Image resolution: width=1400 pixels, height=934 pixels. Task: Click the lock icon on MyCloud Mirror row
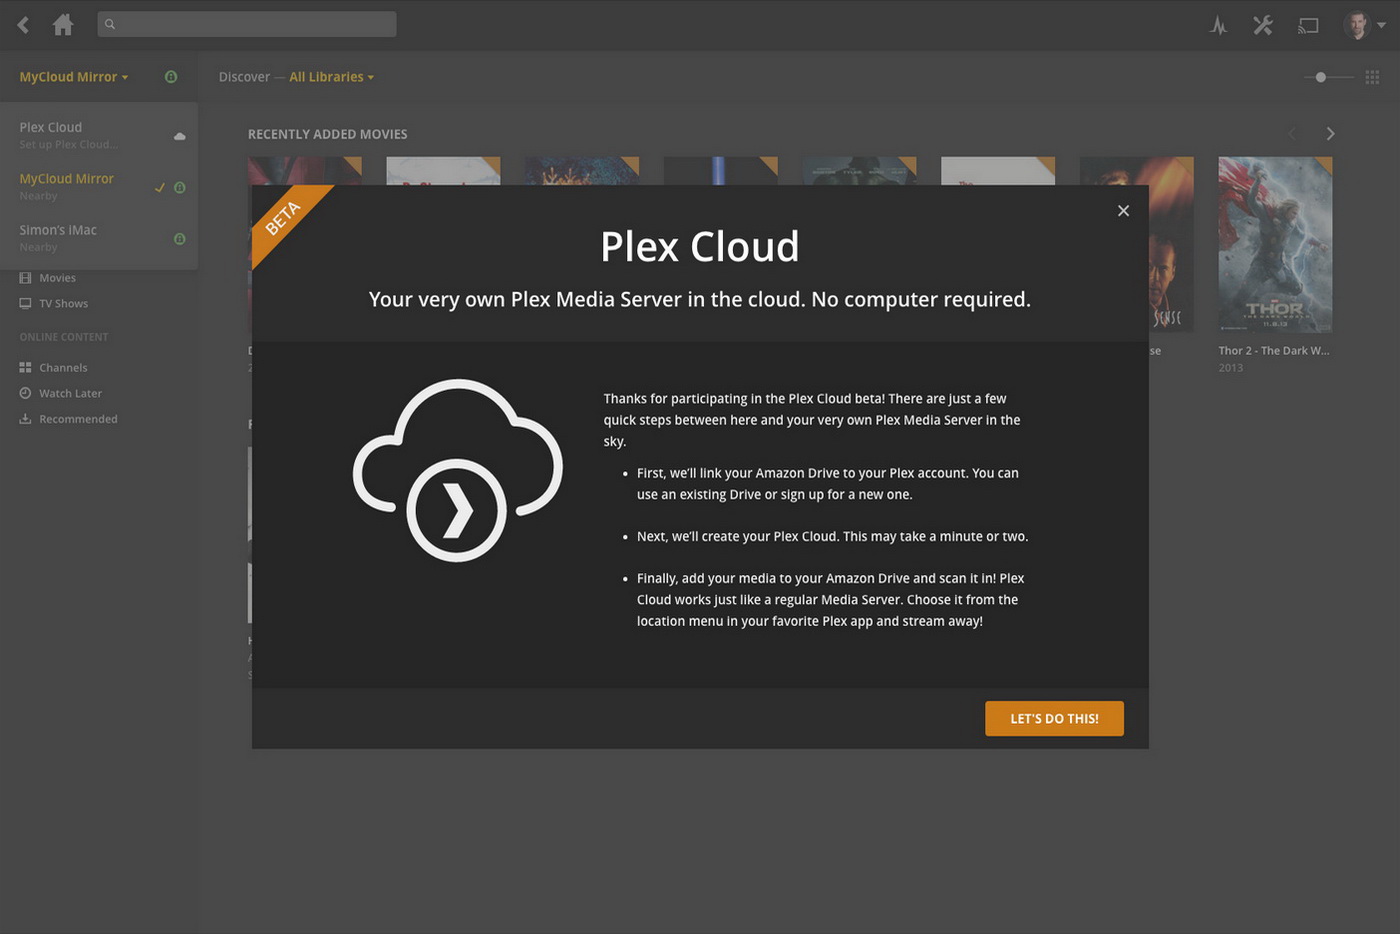point(180,187)
